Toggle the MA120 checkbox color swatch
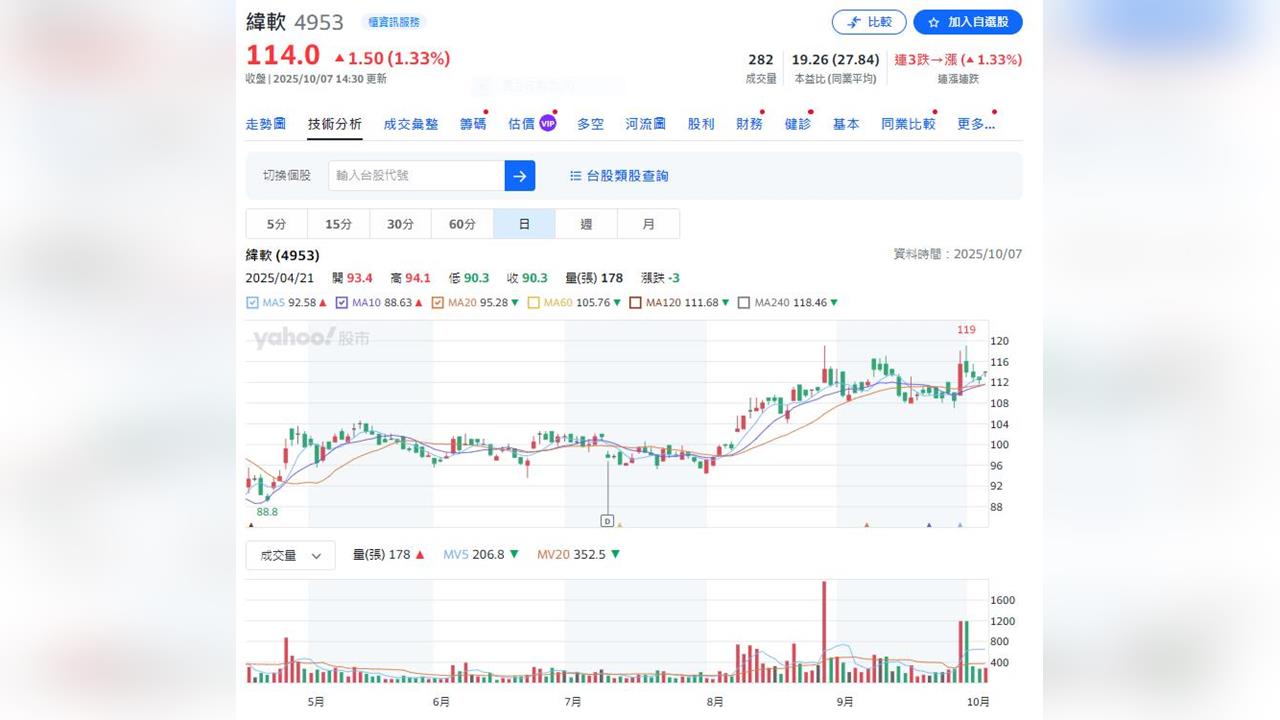 (x=635, y=303)
